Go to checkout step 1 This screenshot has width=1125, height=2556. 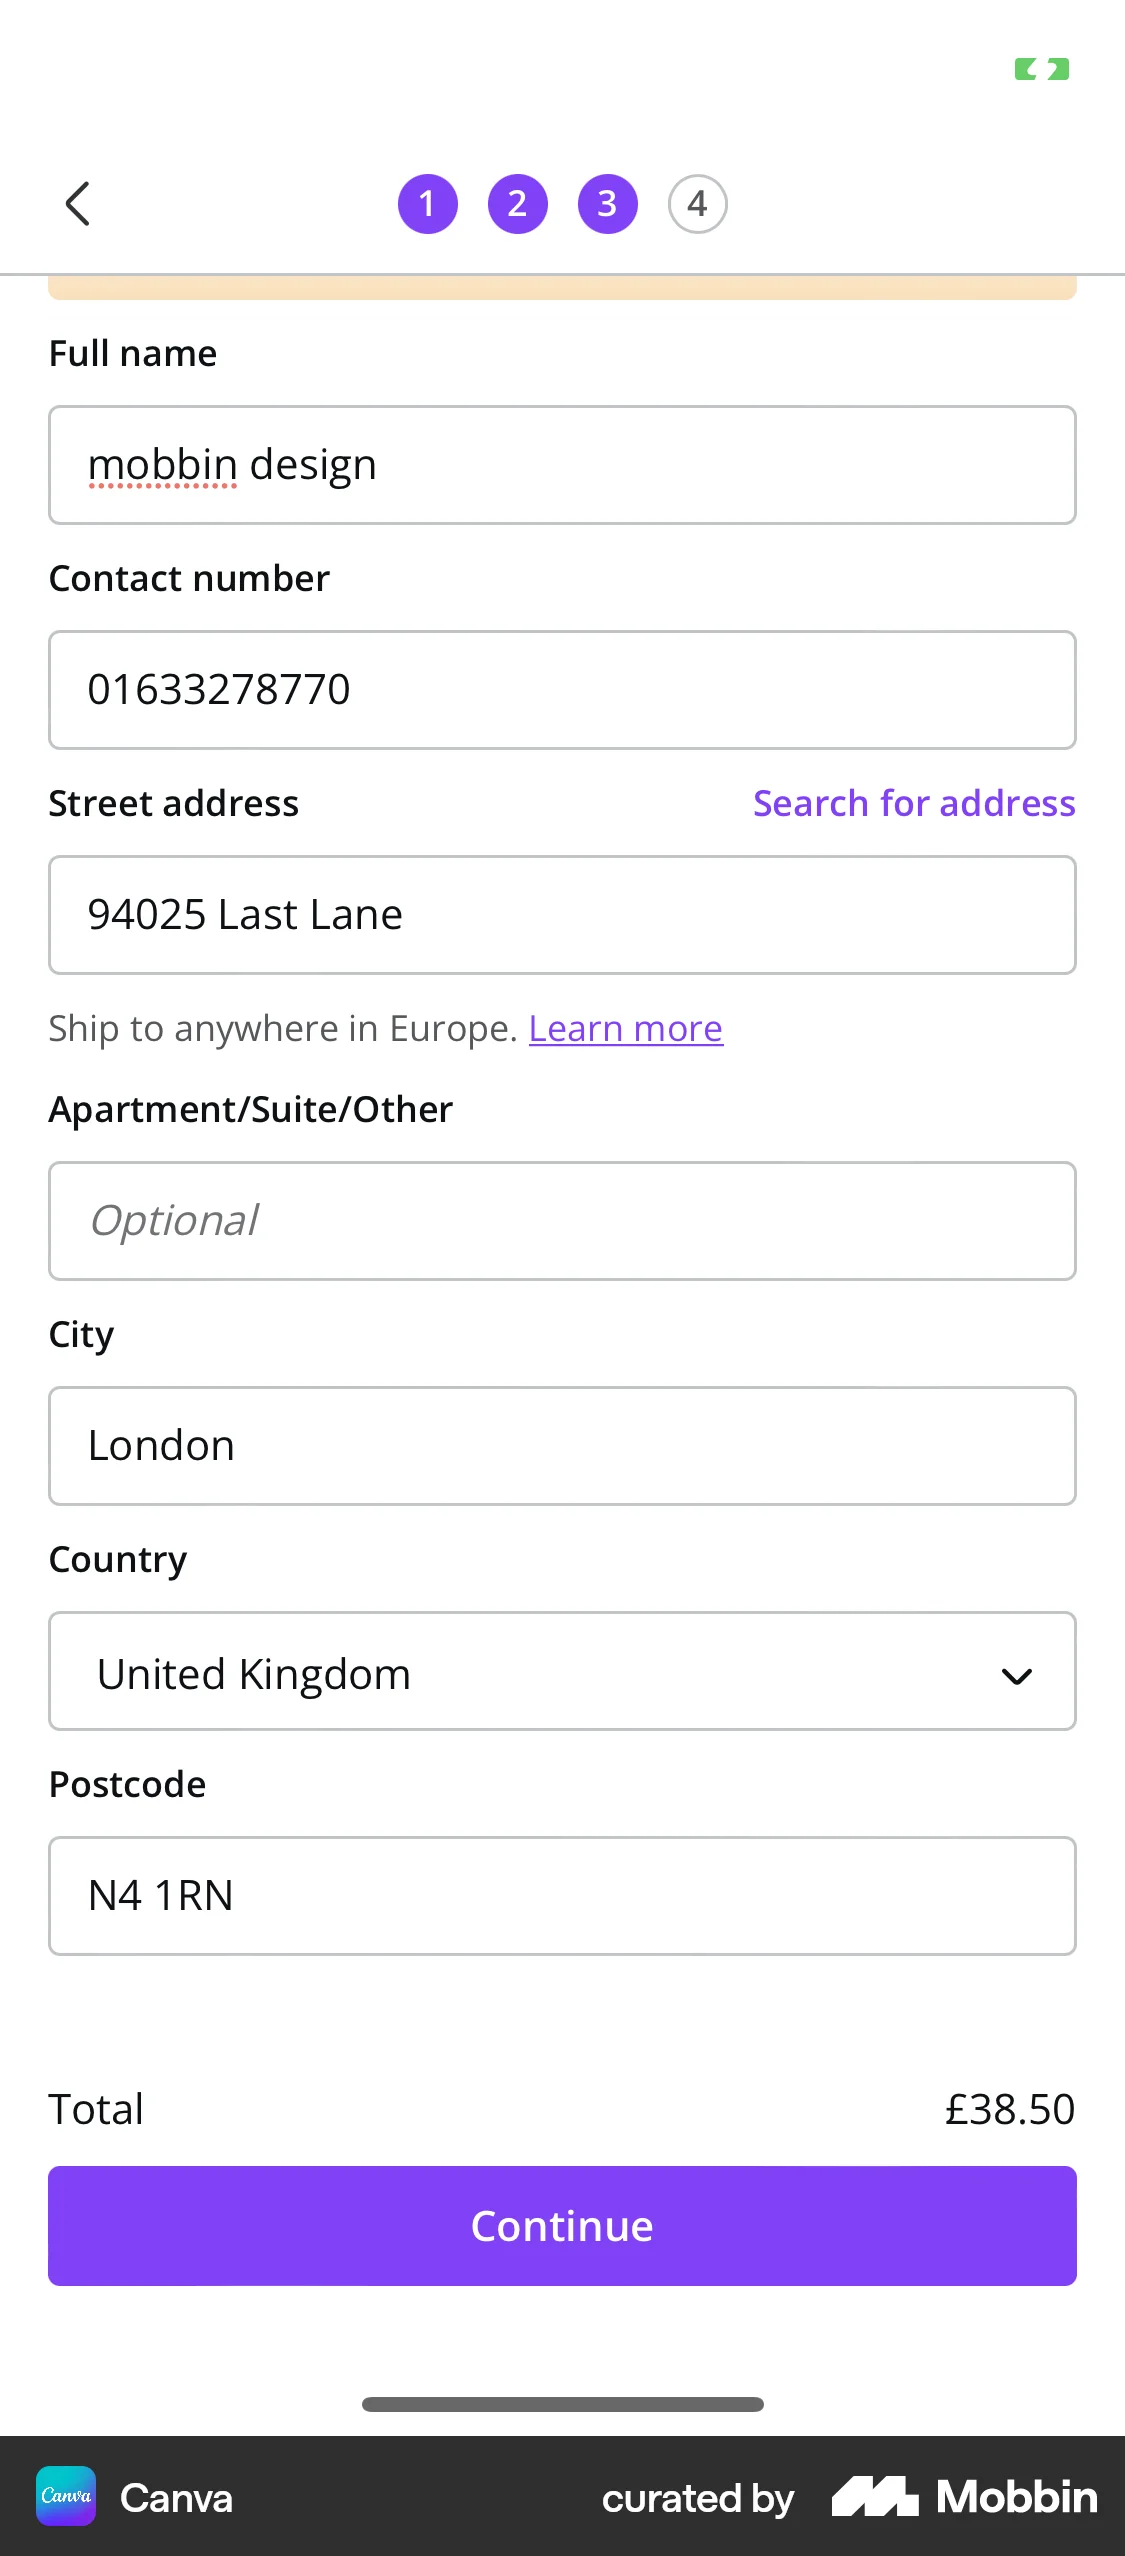coord(428,204)
